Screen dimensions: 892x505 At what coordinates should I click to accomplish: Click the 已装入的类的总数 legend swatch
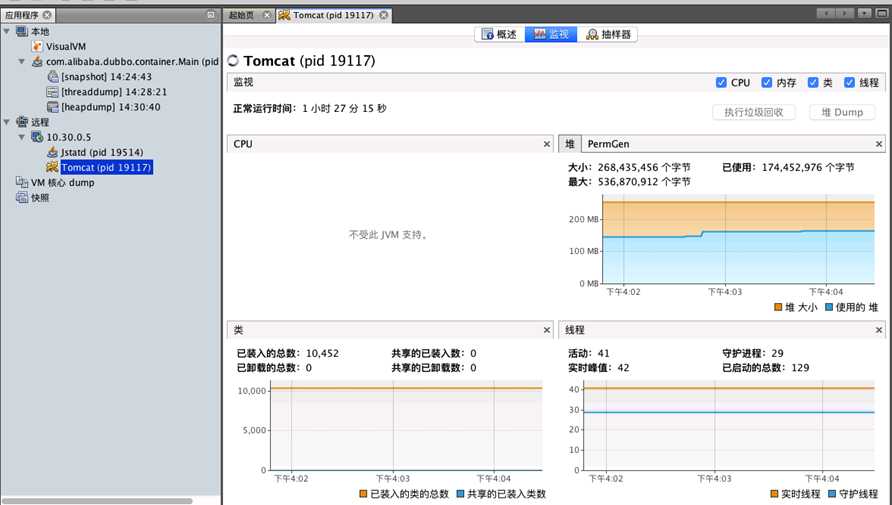pos(363,494)
